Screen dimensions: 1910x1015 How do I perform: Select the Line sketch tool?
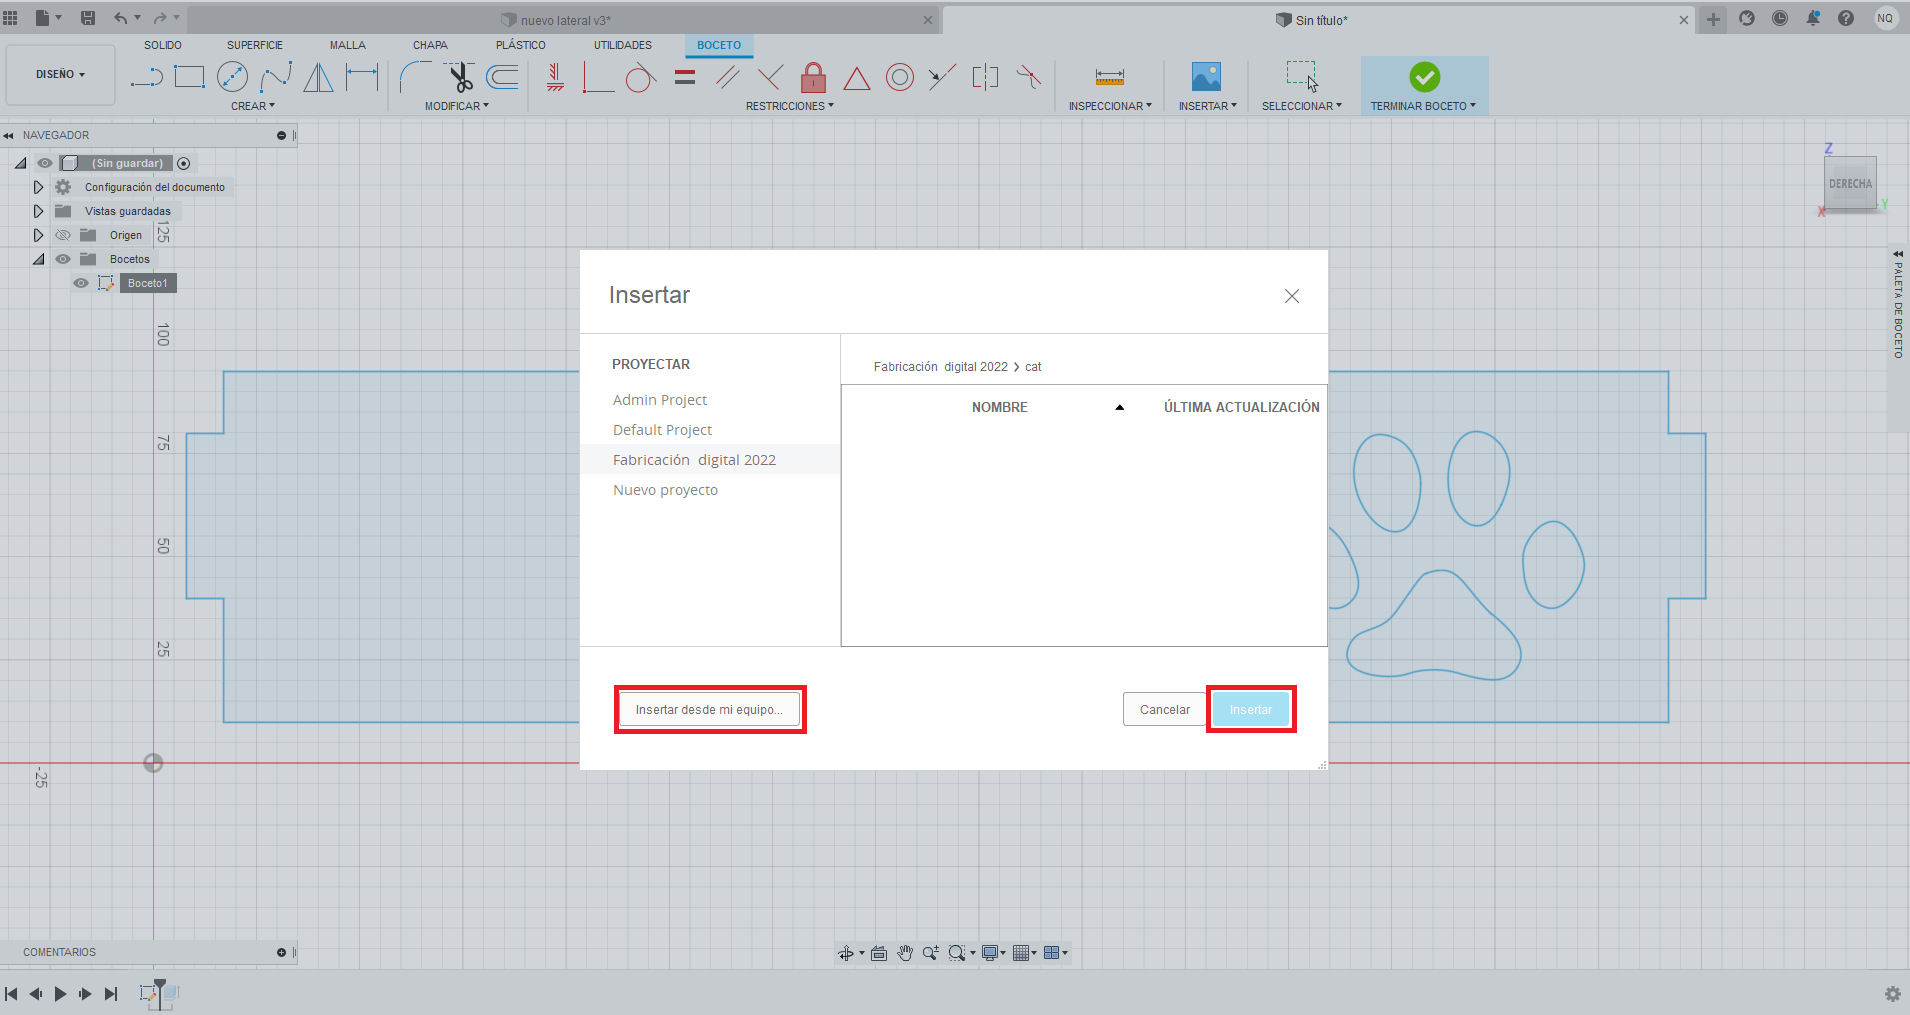(x=146, y=77)
